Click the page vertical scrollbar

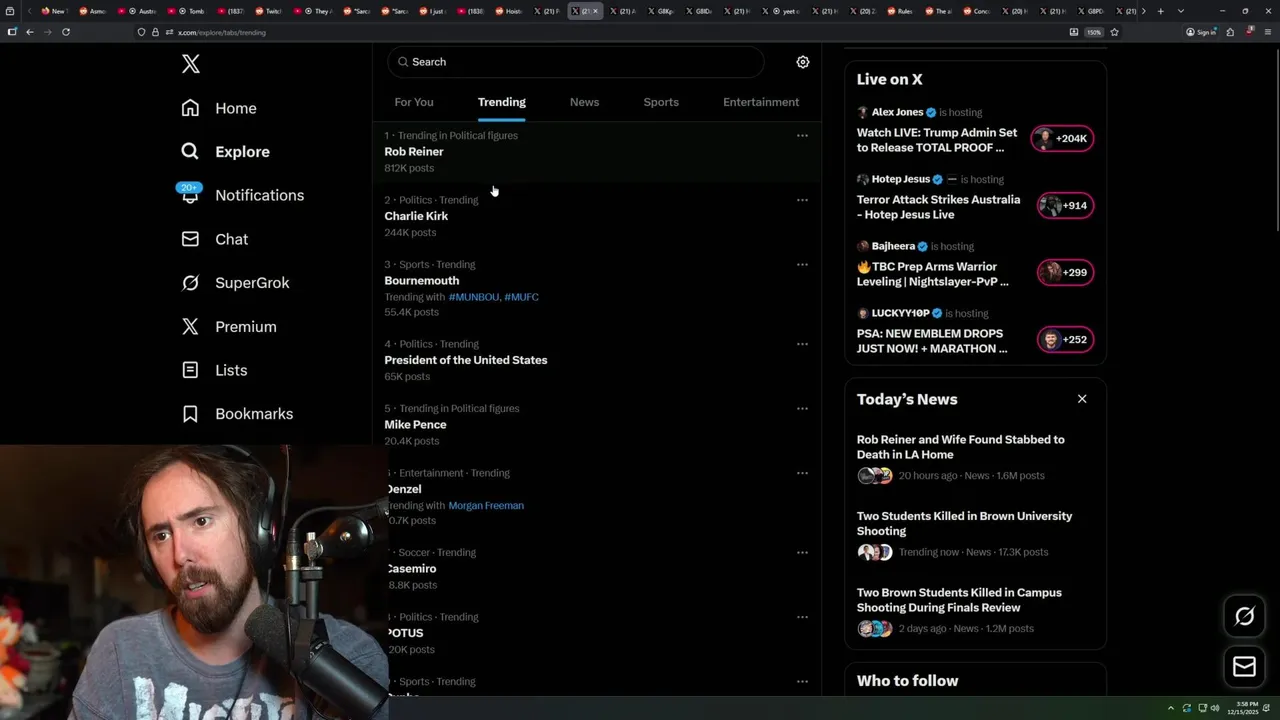[1276, 140]
